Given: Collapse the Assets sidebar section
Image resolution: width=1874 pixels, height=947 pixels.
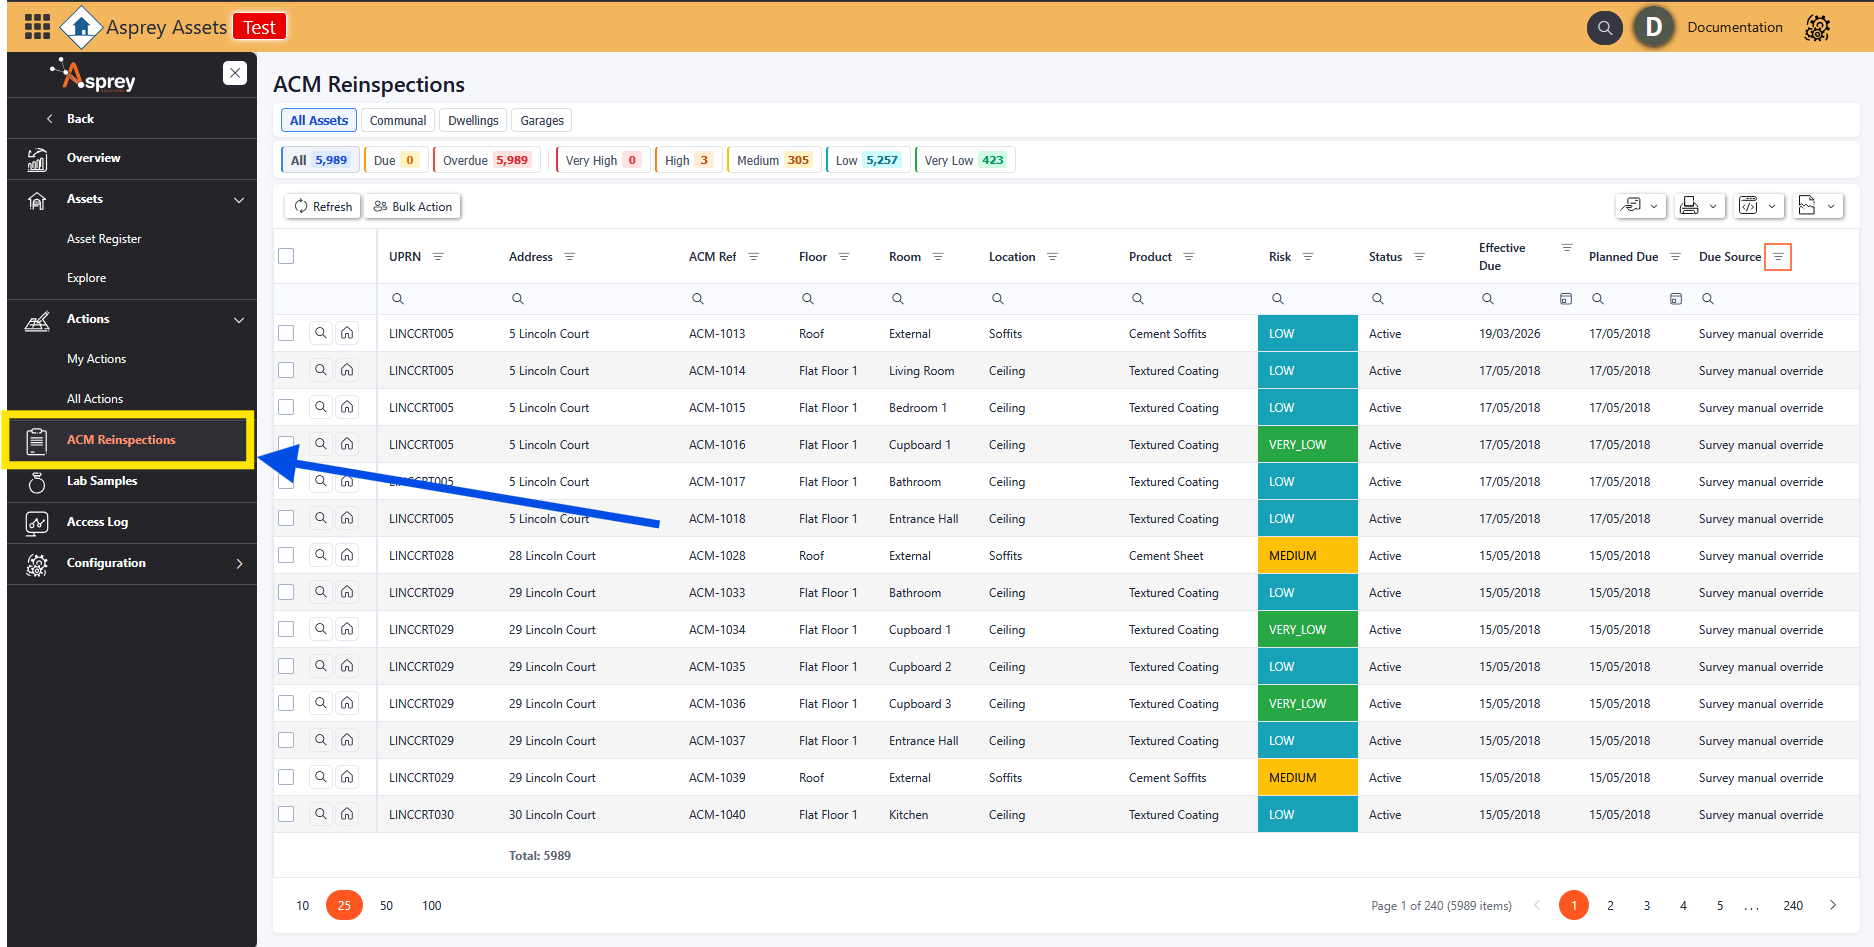Looking at the screenshot, I should tap(239, 200).
